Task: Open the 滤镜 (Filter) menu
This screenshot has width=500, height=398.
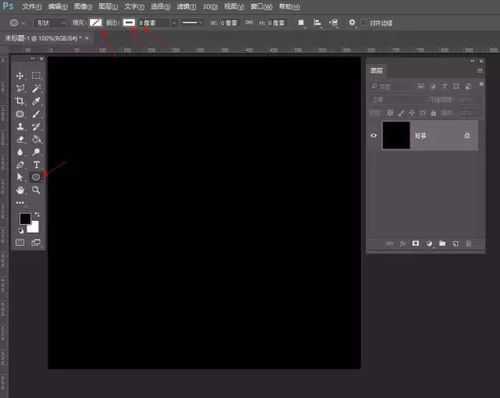Action: coord(187,6)
